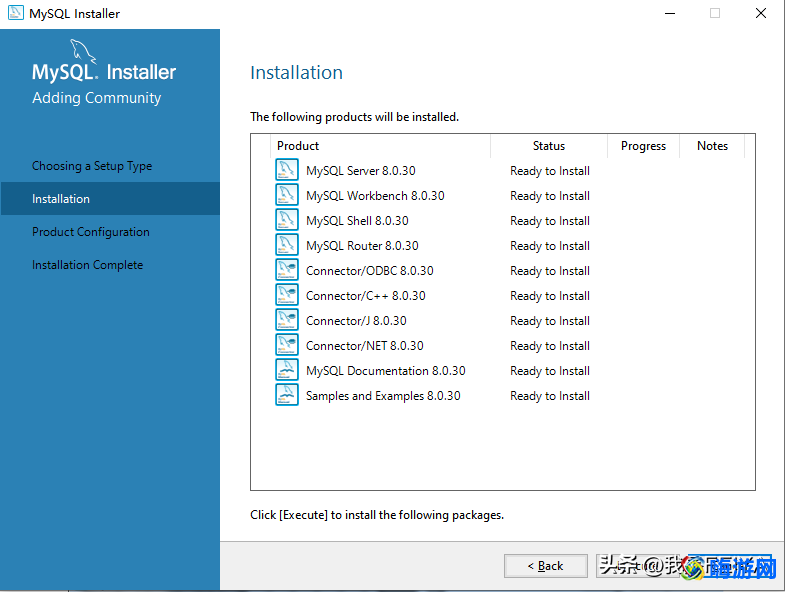Viewport: 785px width, 592px height.
Task: Click the MySQL Documentation 8.0.30 icon
Action: [287, 370]
